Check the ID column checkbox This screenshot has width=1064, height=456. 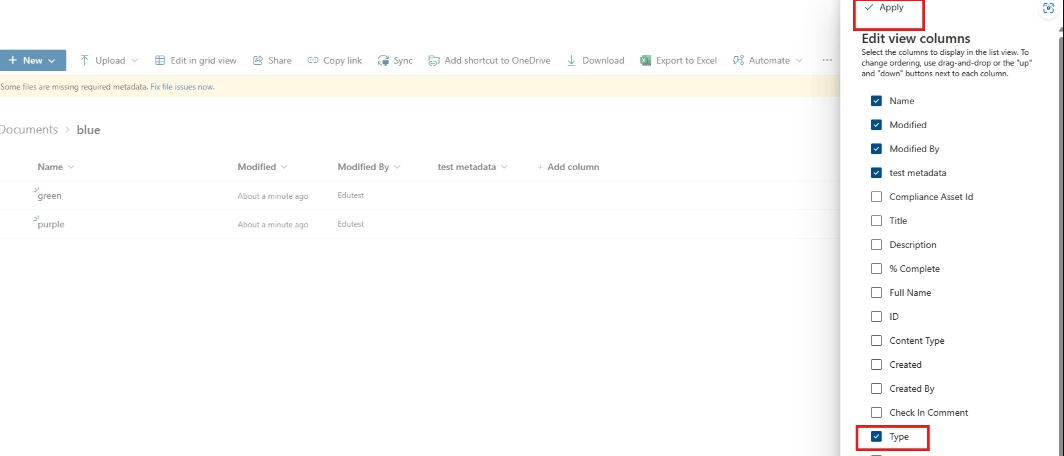pos(876,317)
